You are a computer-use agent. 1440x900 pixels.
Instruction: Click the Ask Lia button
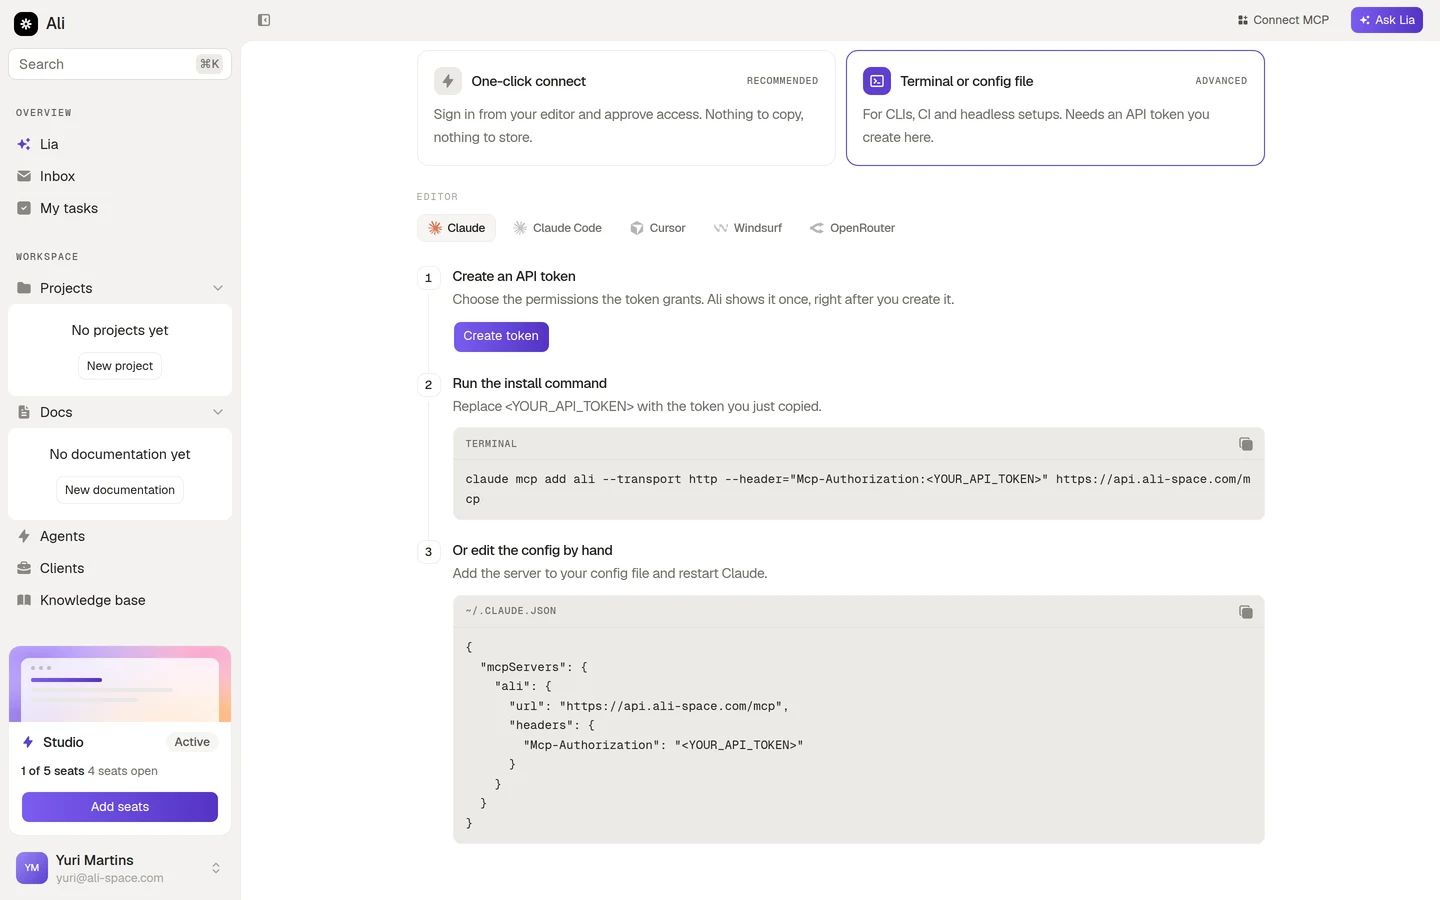pyautogui.click(x=1387, y=20)
